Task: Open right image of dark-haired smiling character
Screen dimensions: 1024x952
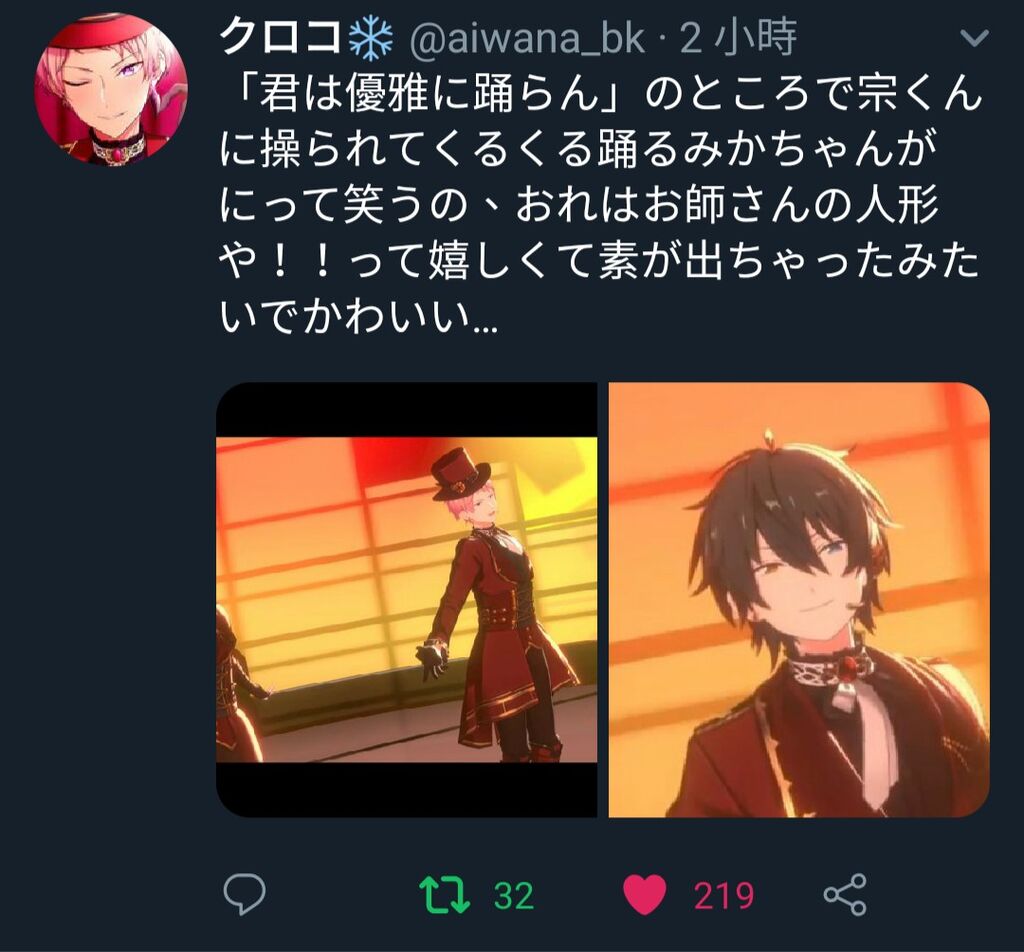Action: coord(799,599)
